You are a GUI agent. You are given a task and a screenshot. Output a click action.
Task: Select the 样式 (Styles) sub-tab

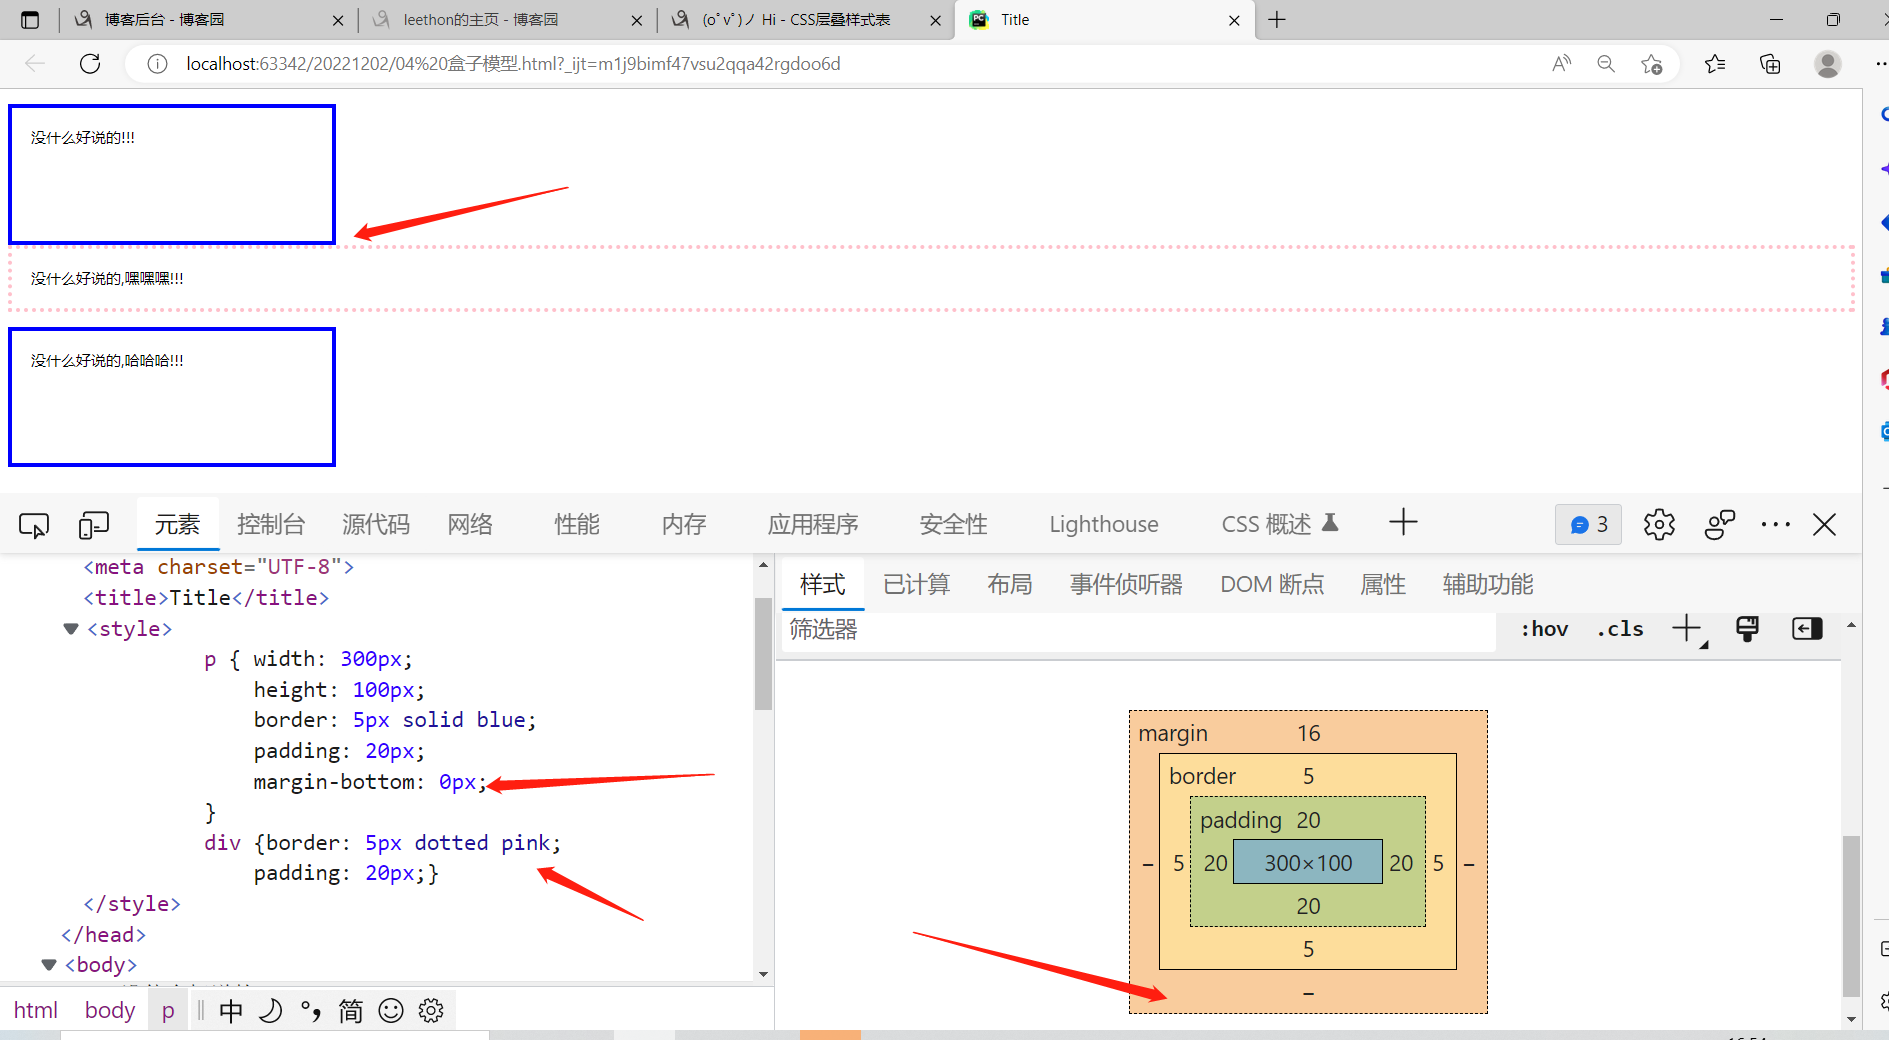click(x=823, y=585)
